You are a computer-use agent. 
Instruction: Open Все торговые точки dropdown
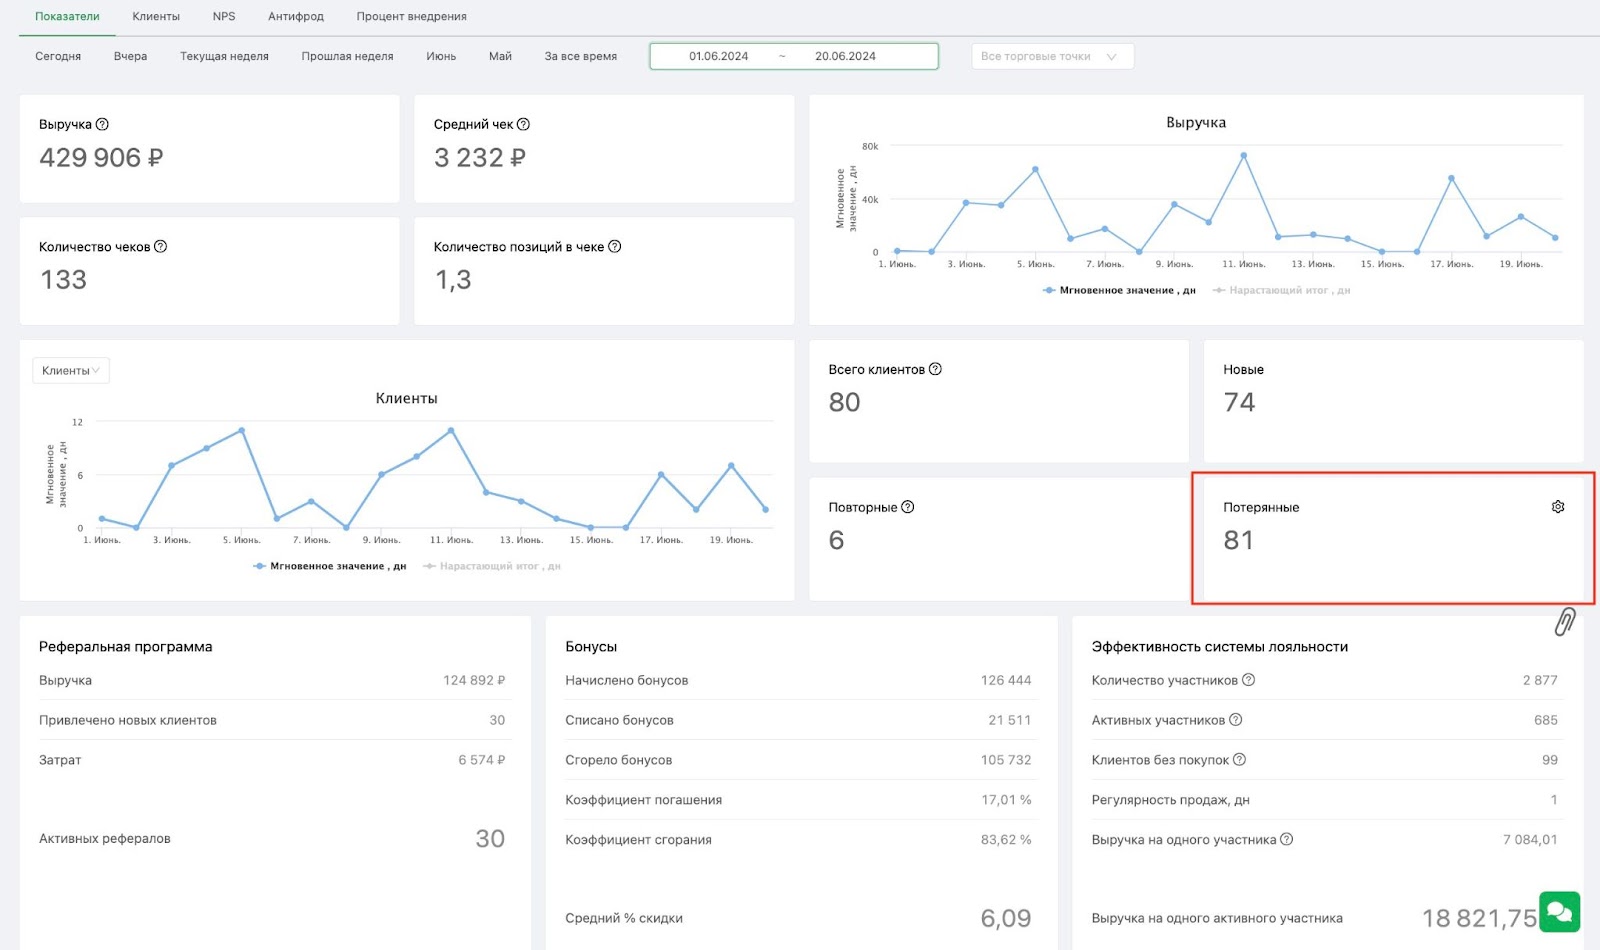point(1052,56)
